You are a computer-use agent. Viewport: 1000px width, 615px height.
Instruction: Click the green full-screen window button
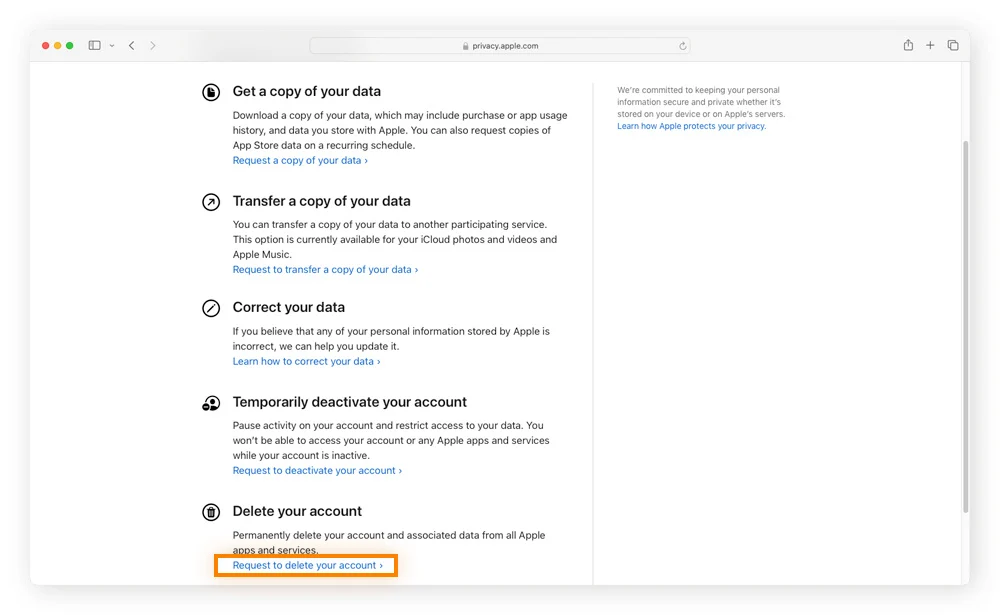70,46
